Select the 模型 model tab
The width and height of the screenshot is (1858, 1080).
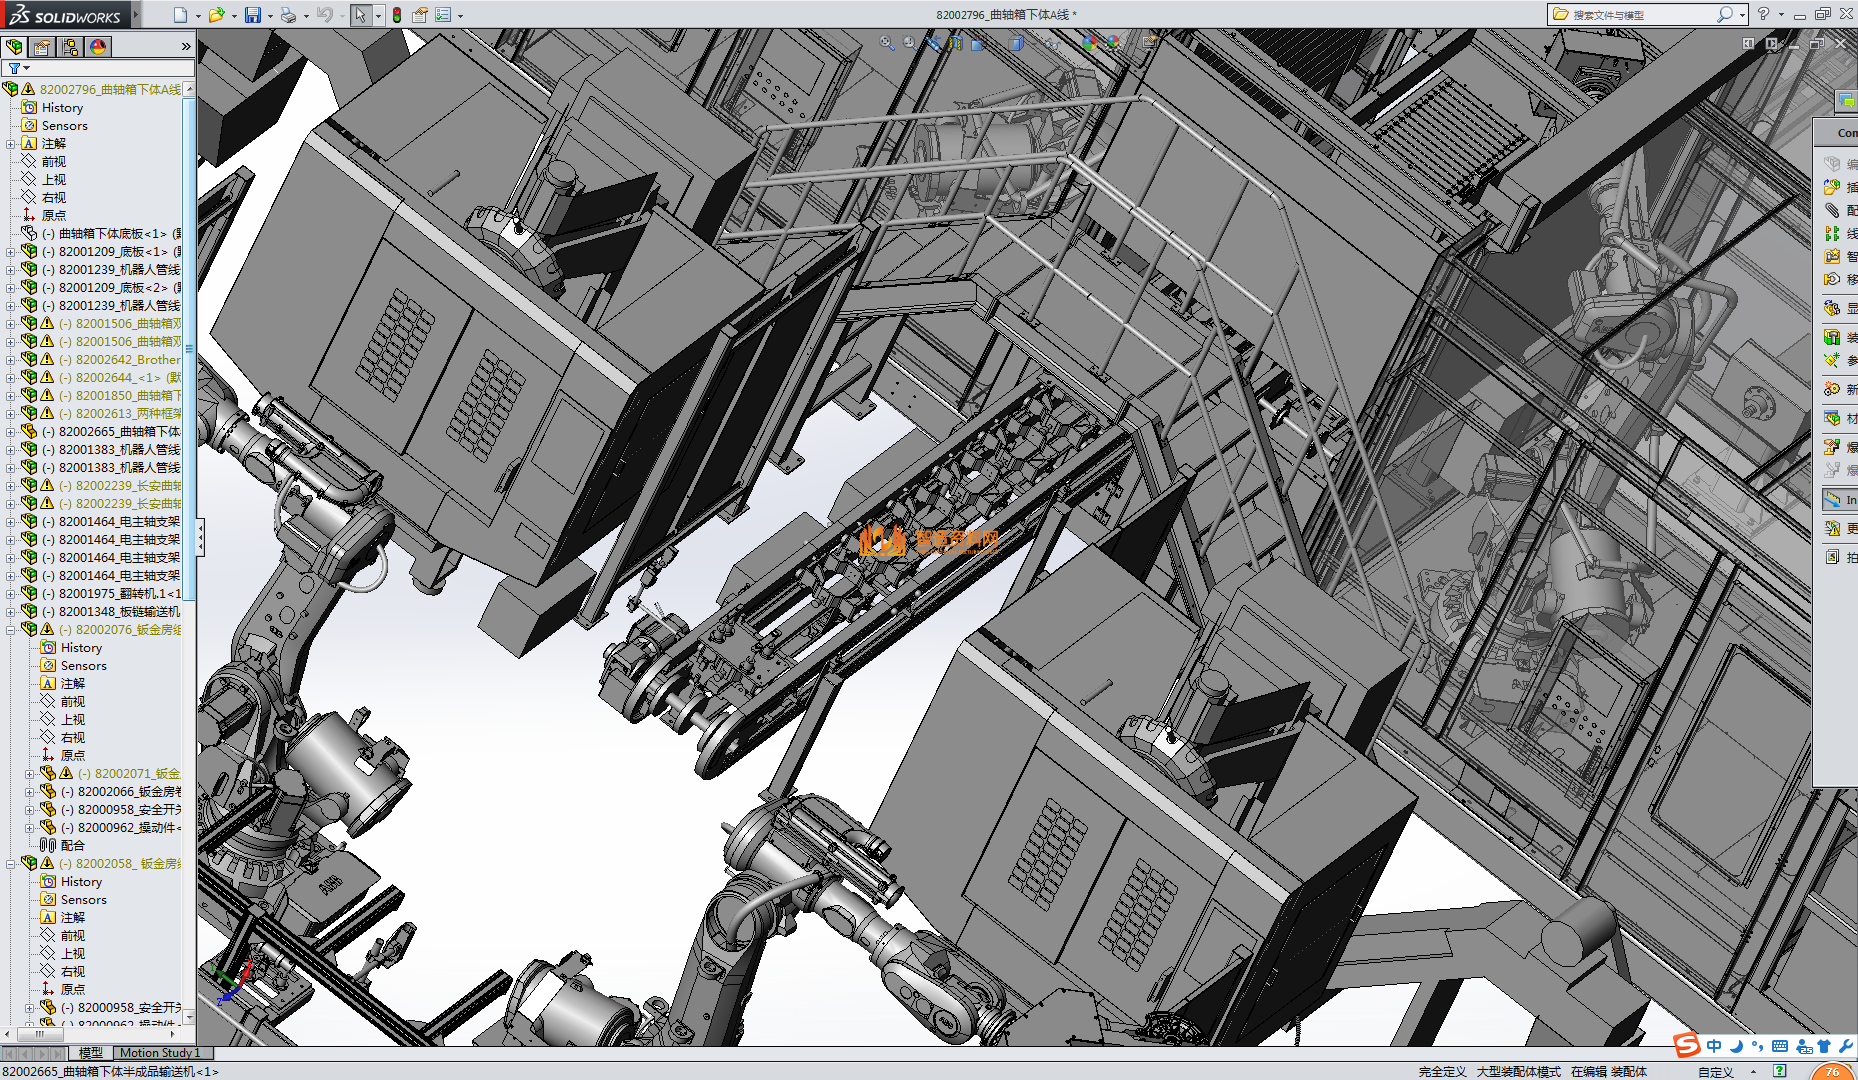[x=91, y=1053]
